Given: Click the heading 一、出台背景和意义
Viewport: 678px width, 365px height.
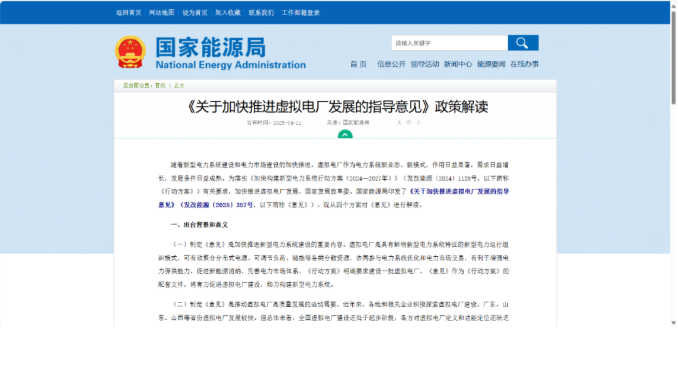Looking at the screenshot, I should click(x=199, y=225).
